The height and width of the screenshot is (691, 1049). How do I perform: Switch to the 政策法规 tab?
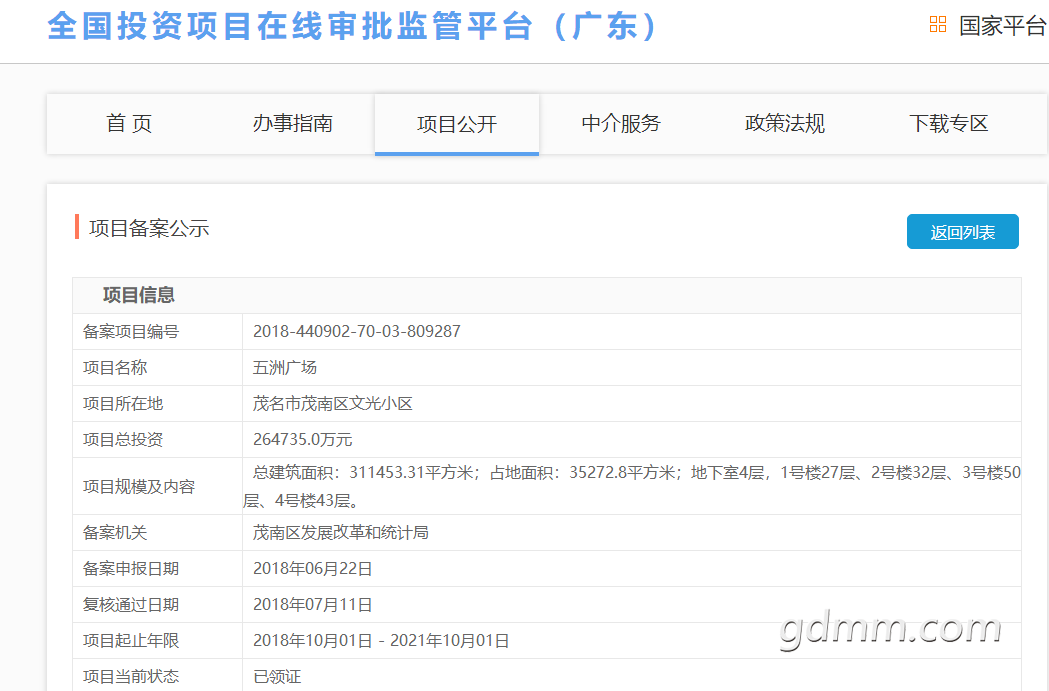(x=785, y=124)
